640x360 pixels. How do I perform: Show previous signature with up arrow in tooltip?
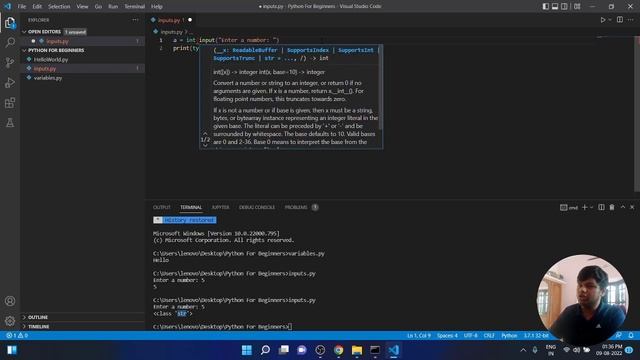click(x=205, y=133)
